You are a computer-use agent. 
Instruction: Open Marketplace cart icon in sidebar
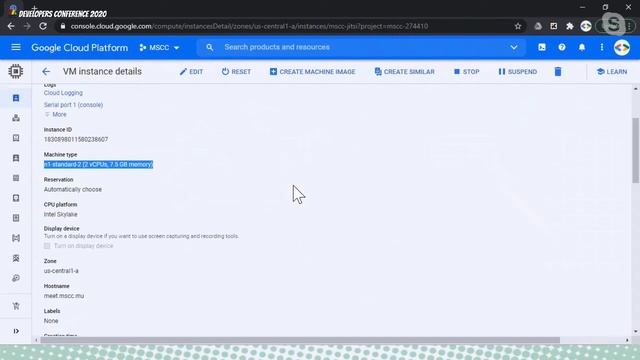coord(16,306)
